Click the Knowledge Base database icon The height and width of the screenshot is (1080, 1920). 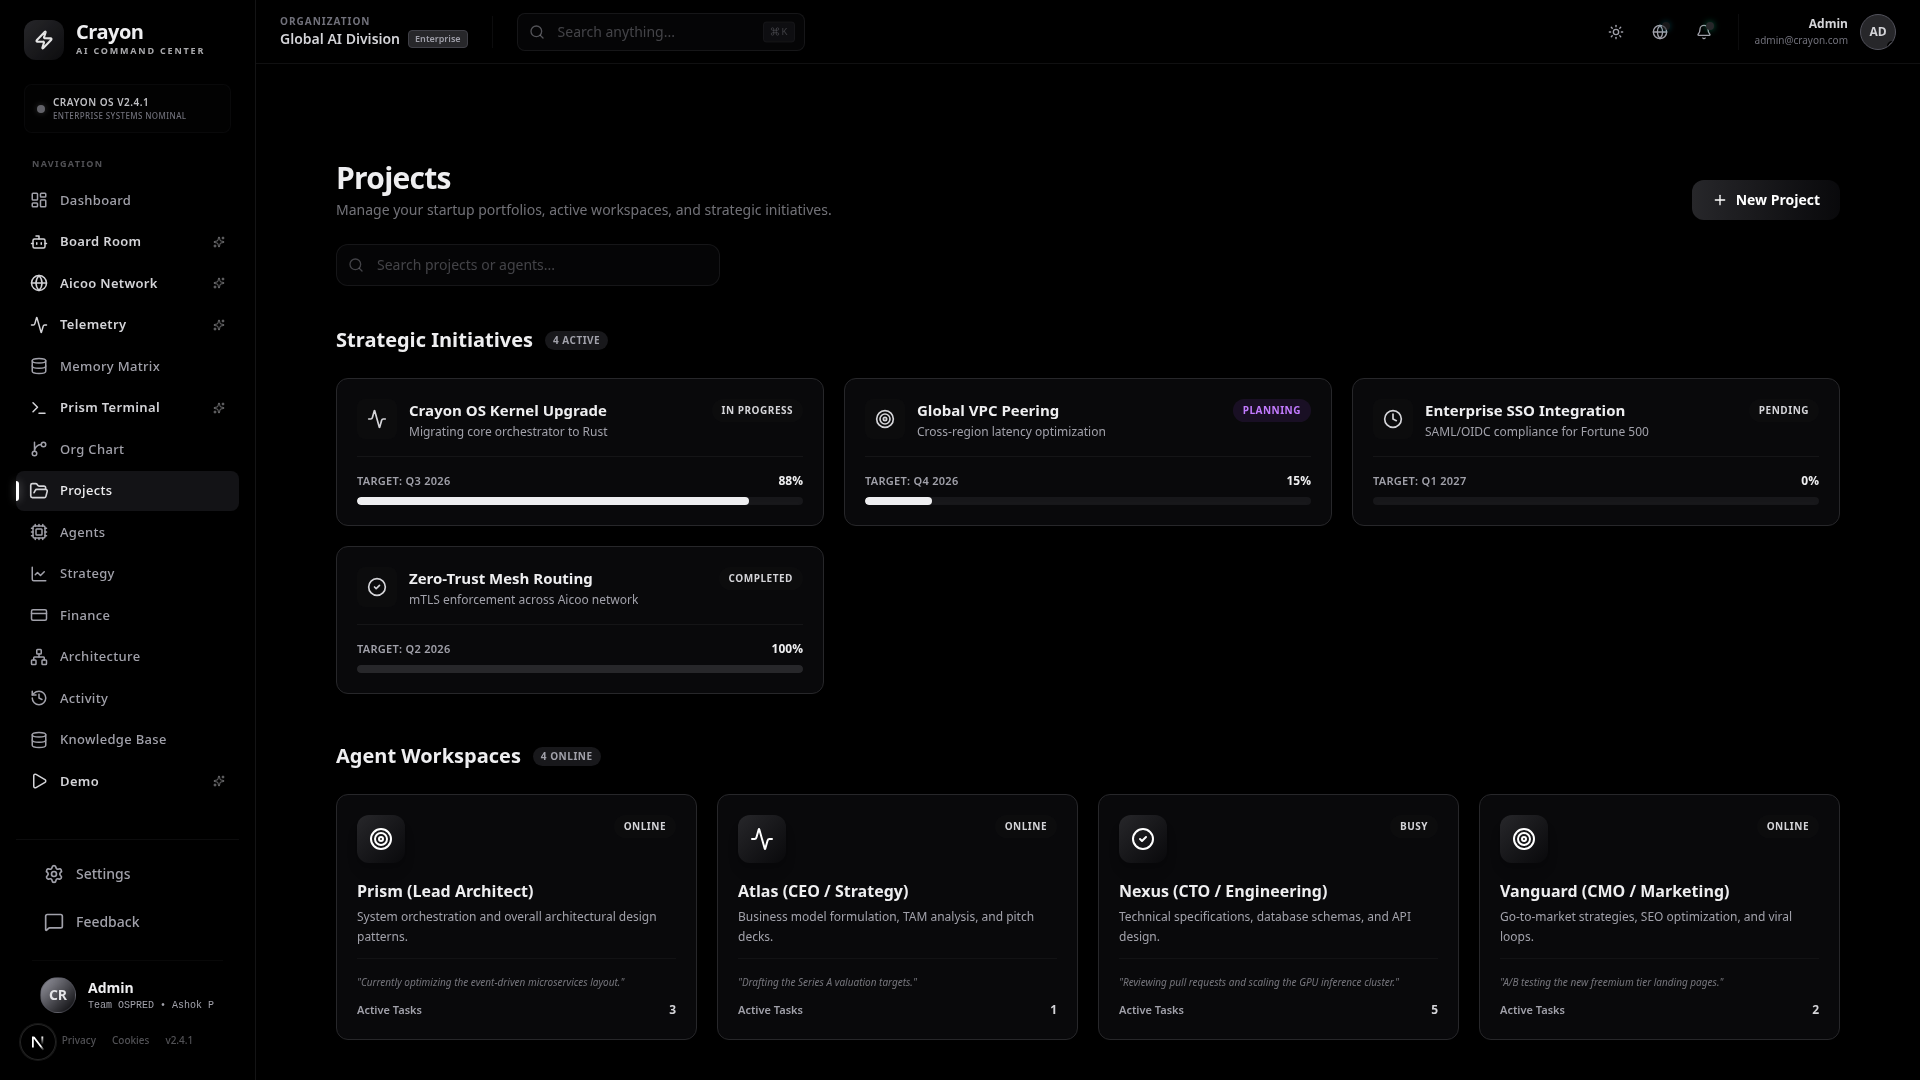tap(39, 740)
